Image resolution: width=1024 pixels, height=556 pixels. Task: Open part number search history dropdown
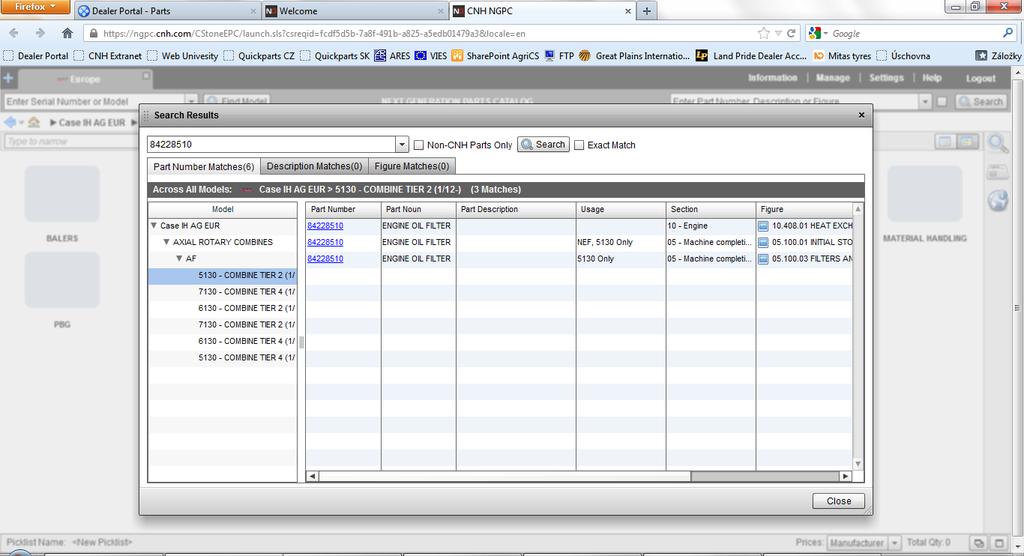coord(402,144)
